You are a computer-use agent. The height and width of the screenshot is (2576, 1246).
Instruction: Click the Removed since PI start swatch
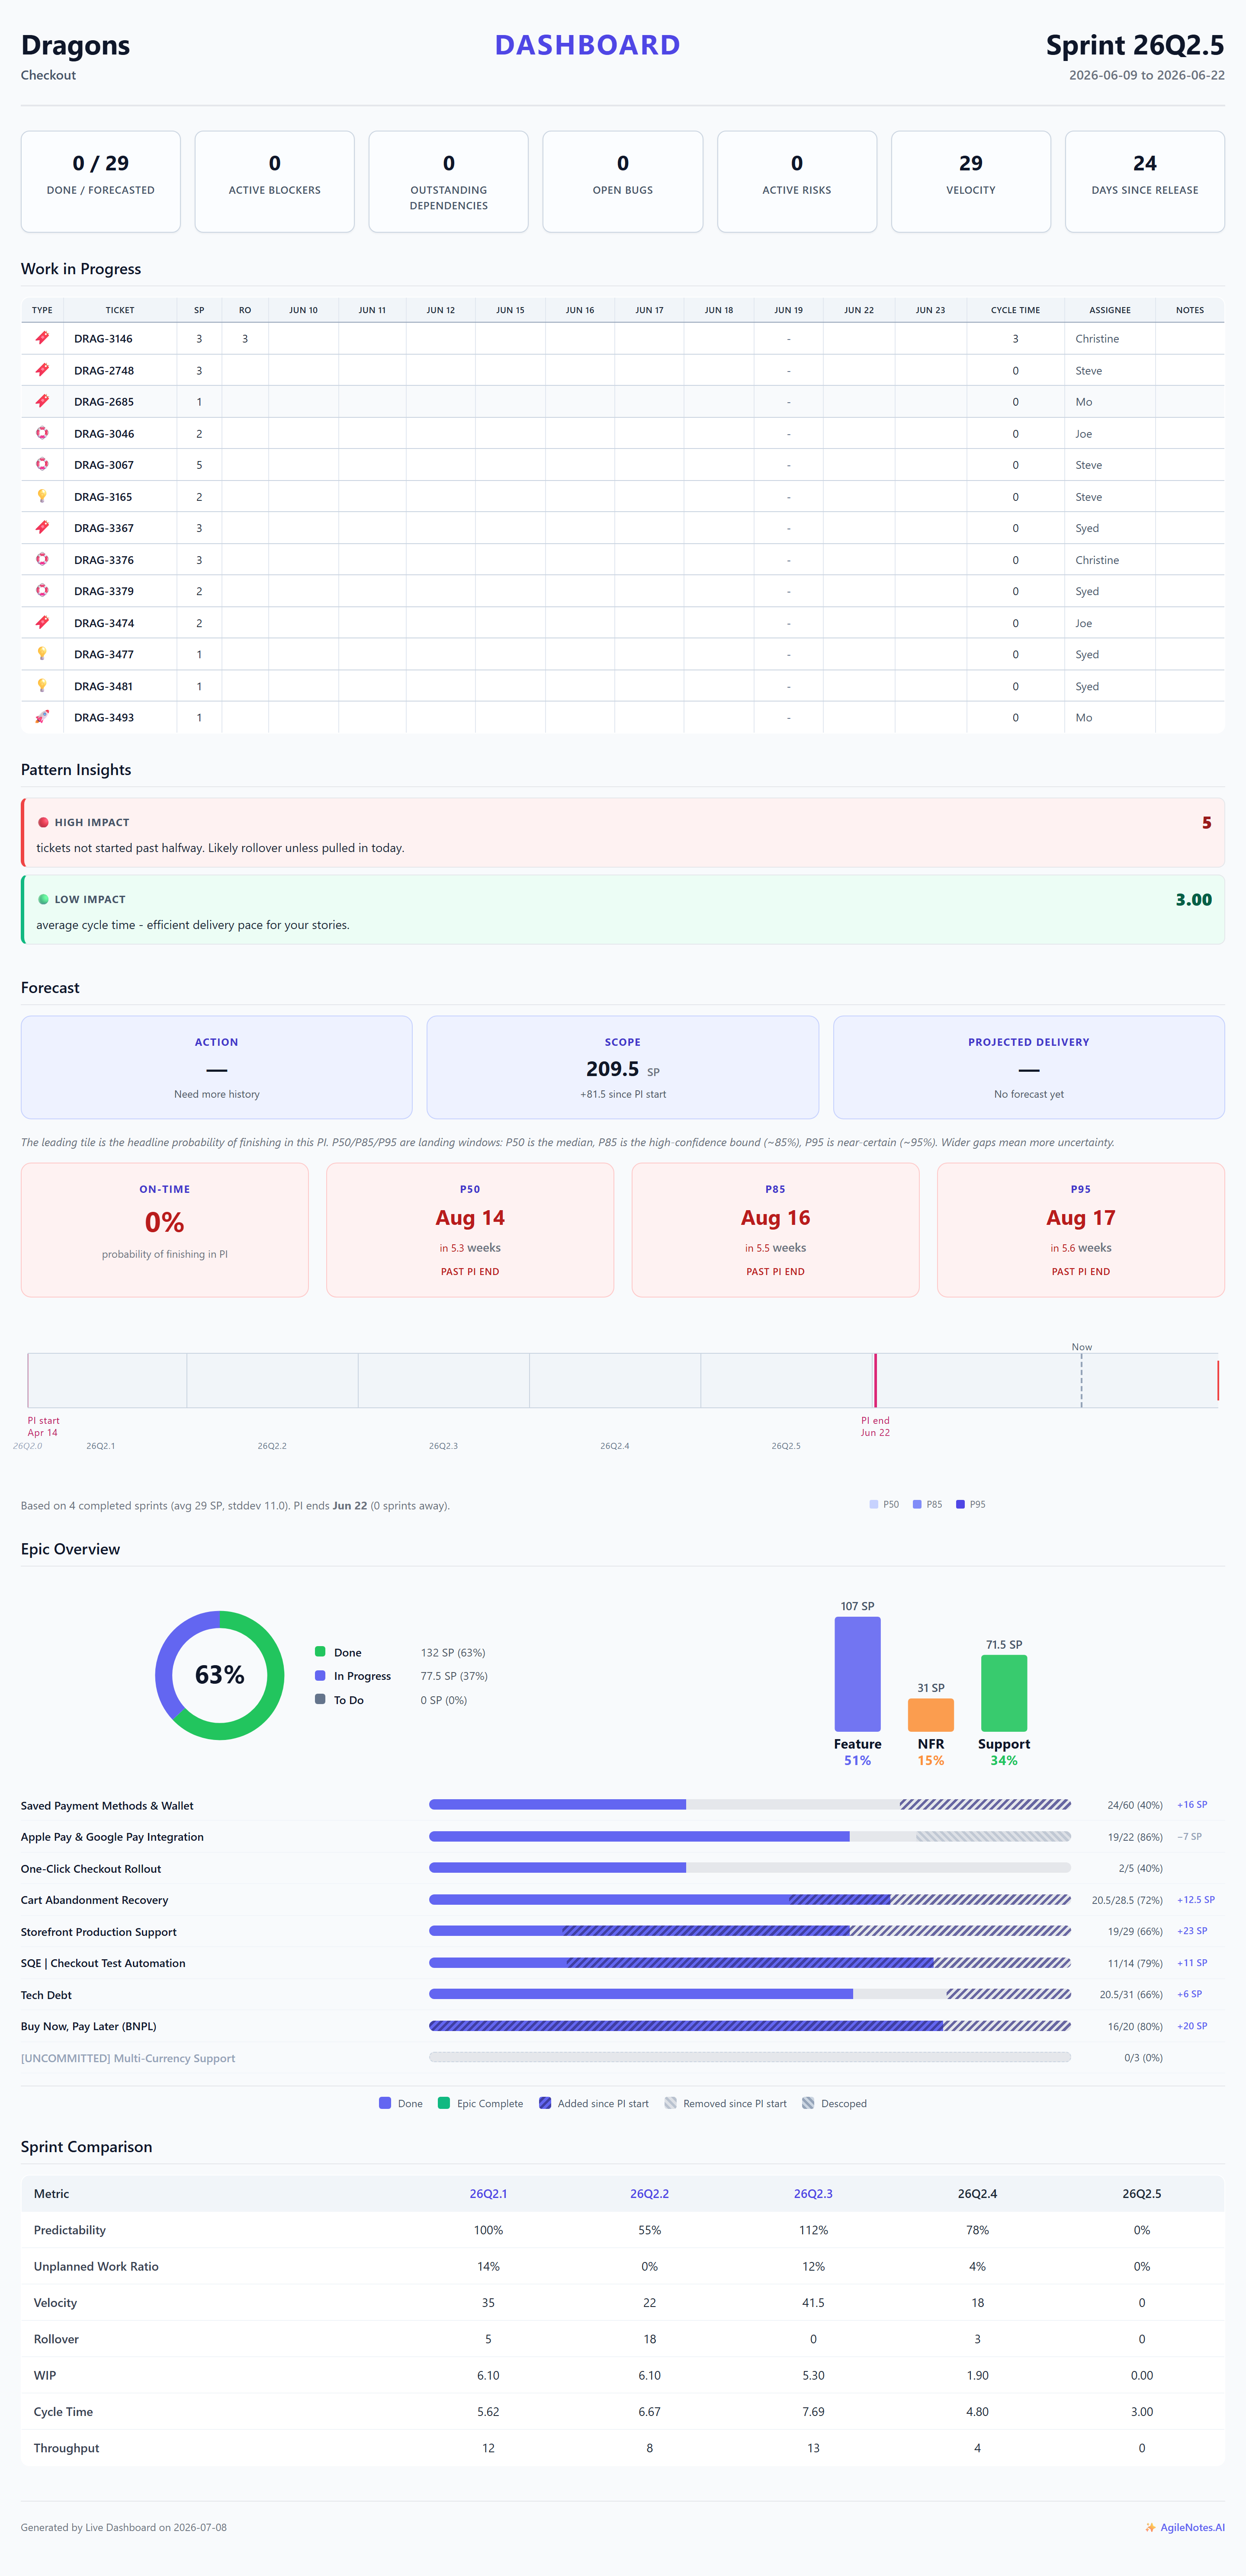670,2103
